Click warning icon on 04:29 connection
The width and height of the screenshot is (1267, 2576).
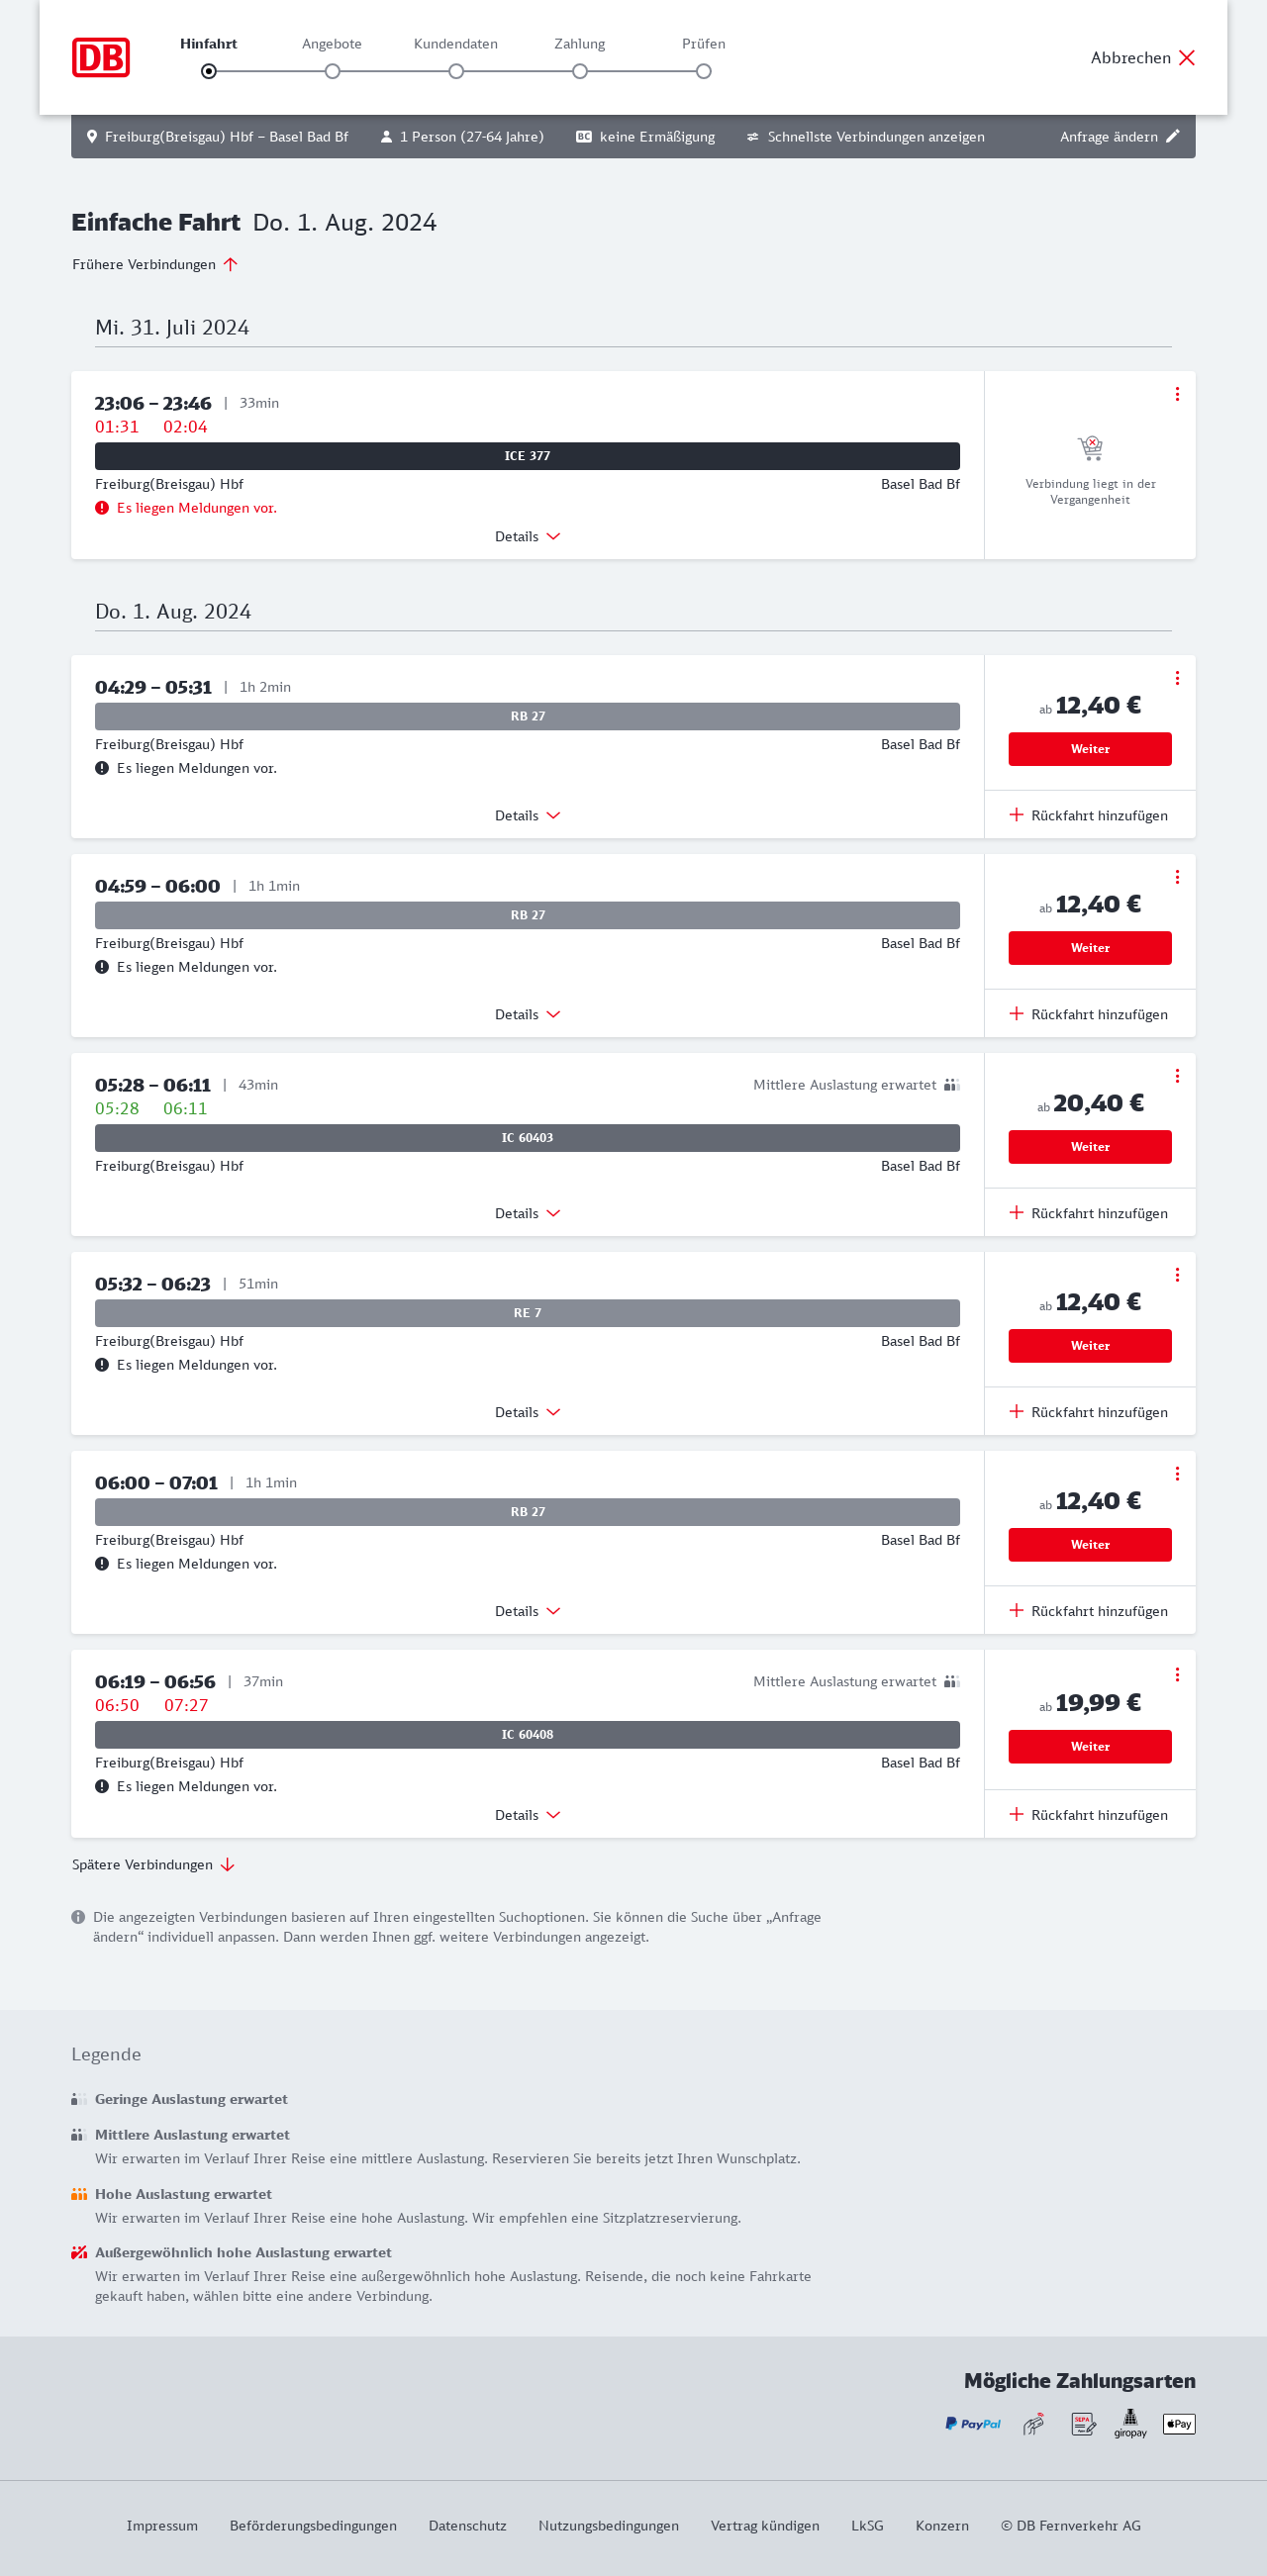click(102, 768)
